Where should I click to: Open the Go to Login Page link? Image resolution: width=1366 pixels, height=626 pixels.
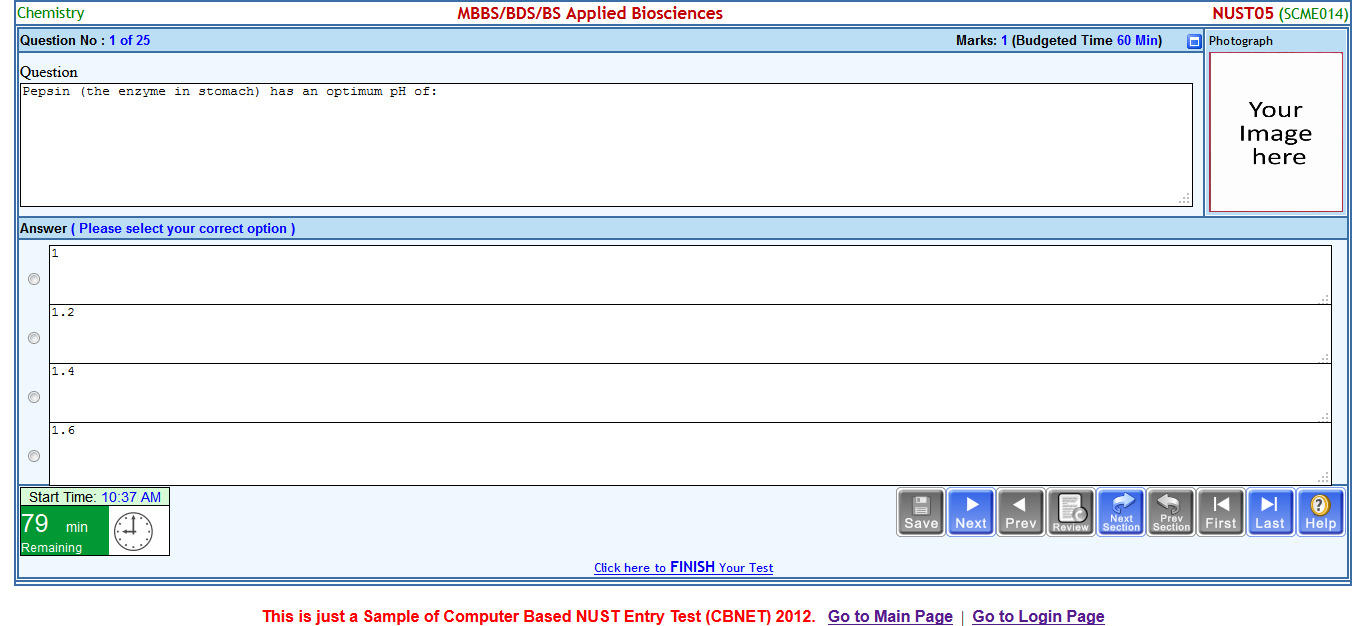[1038, 616]
